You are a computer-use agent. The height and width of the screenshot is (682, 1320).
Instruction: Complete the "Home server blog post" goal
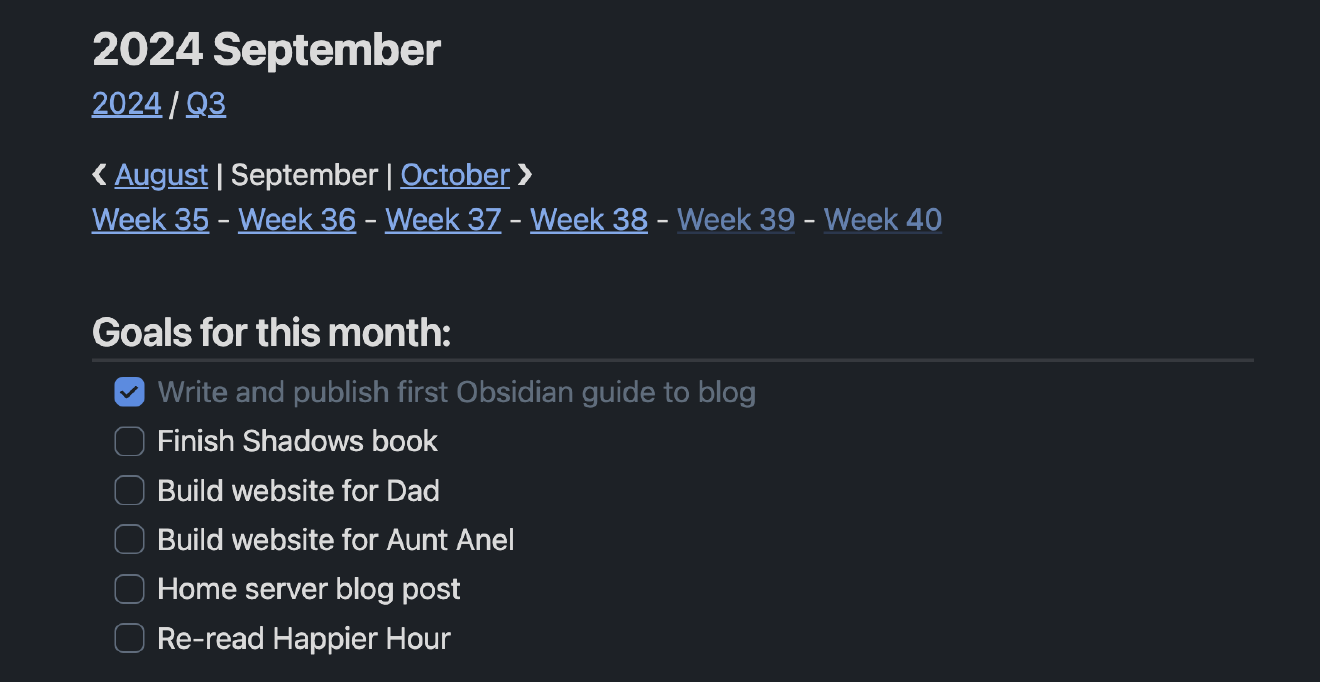coord(129,588)
